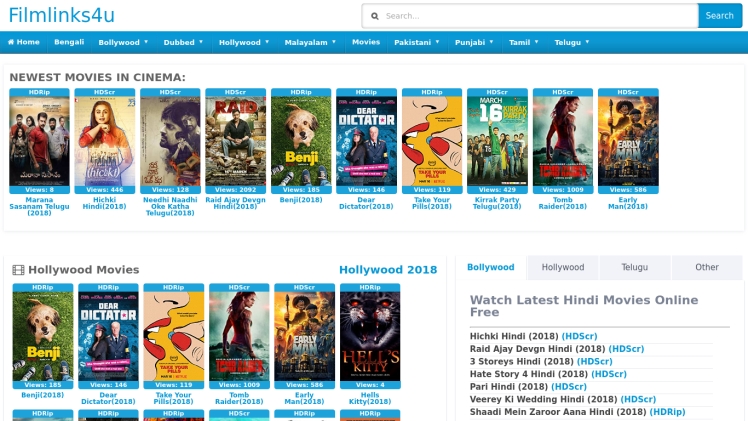Open the Hollywood 2018 link
Image resolution: width=748 pixels, height=421 pixels.
(x=388, y=270)
